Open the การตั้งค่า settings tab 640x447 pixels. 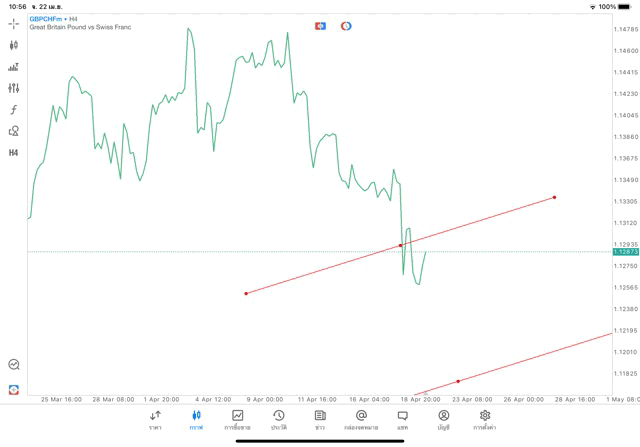point(485,419)
